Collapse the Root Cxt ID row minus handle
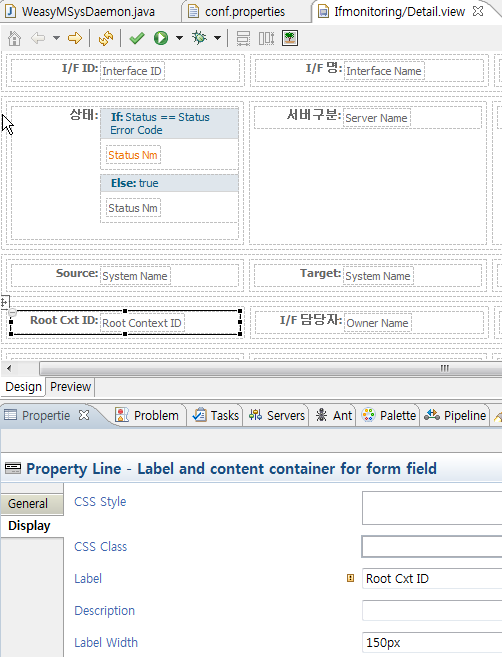502x657 pixels. [12, 312]
